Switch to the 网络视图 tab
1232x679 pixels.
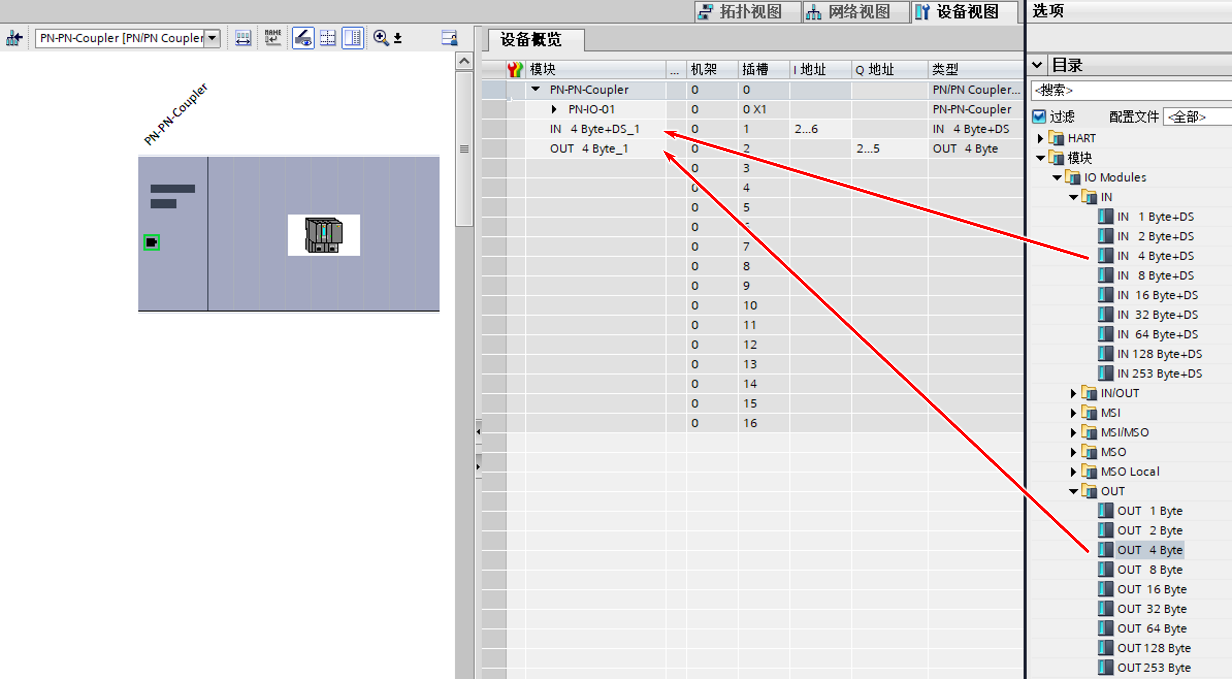pos(846,12)
